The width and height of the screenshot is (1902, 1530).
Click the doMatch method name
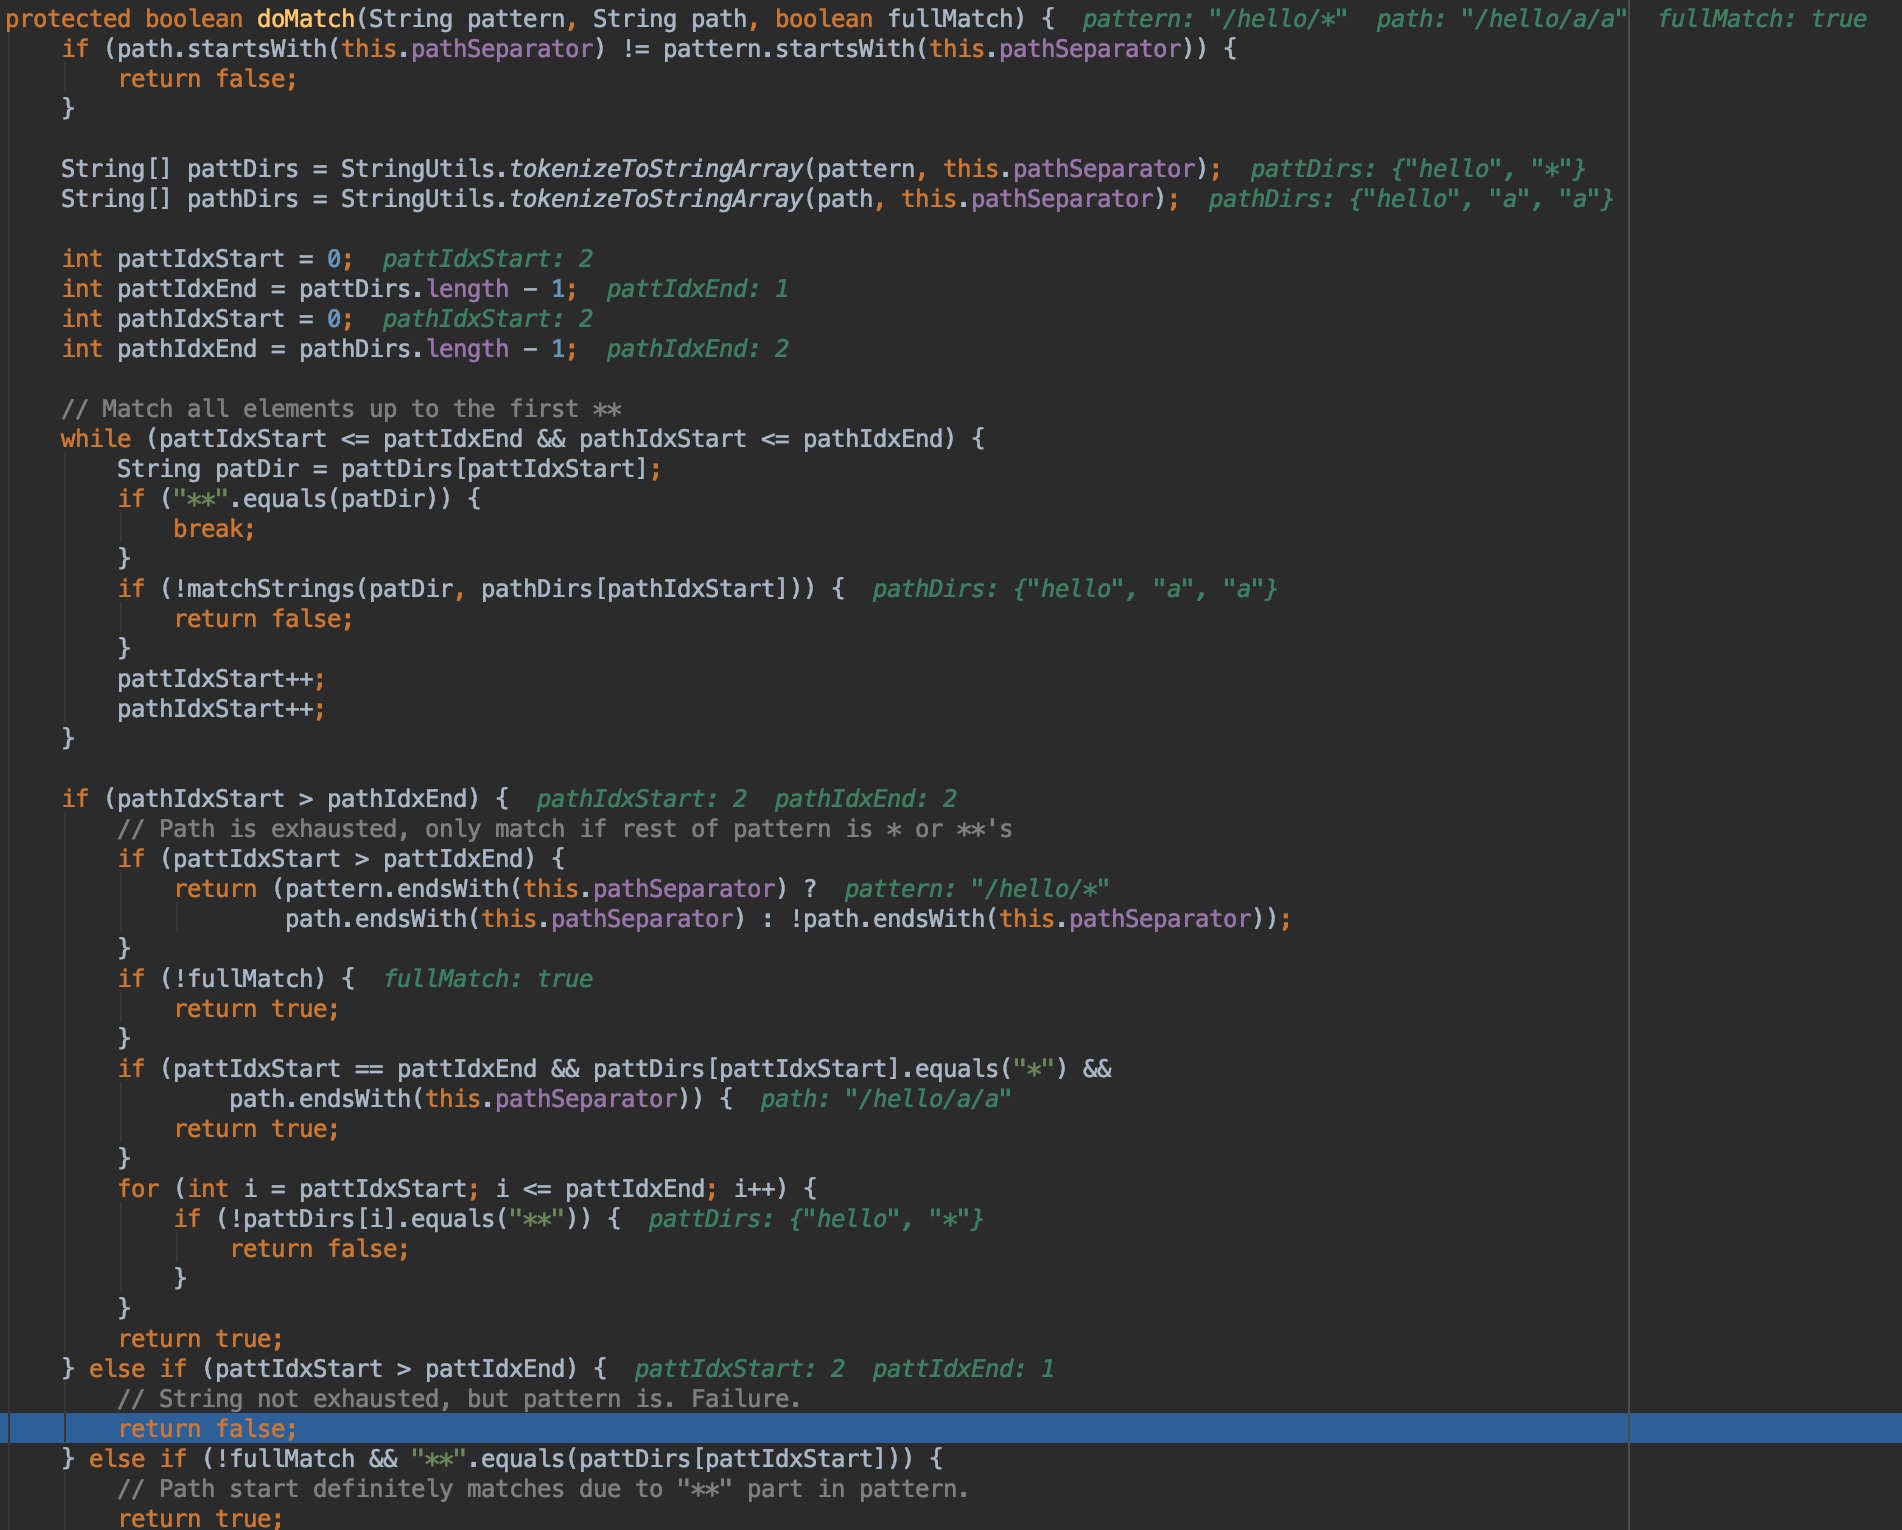(306, 19)
